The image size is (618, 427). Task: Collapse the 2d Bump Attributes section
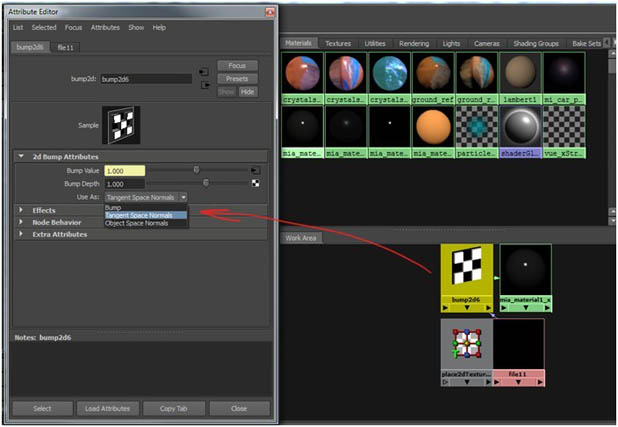(21, 156)
